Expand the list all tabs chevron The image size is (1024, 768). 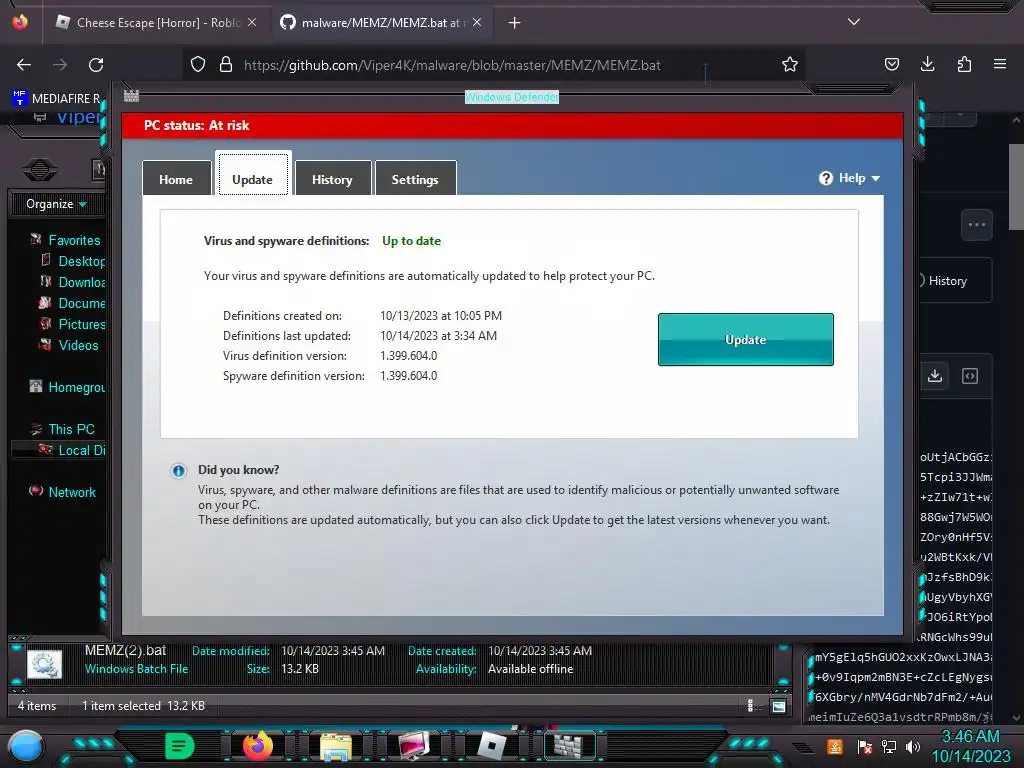coord(854,22)
